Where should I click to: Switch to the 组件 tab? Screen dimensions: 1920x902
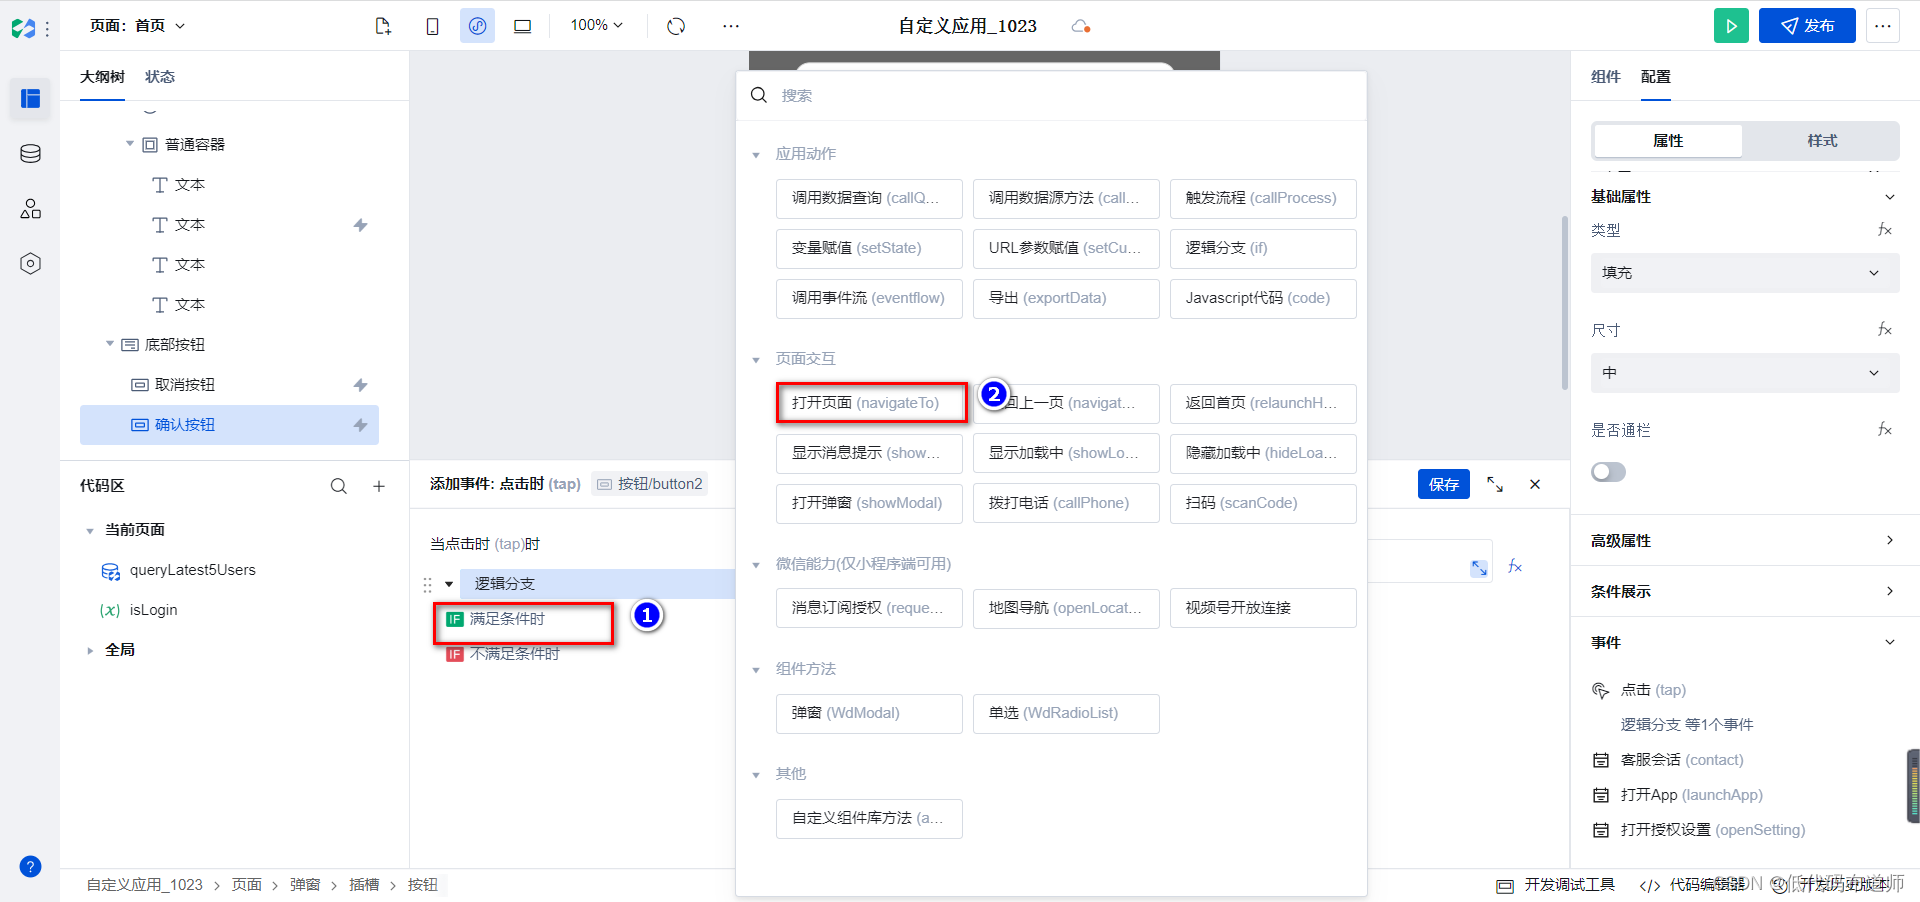(x=1606, y=77)
